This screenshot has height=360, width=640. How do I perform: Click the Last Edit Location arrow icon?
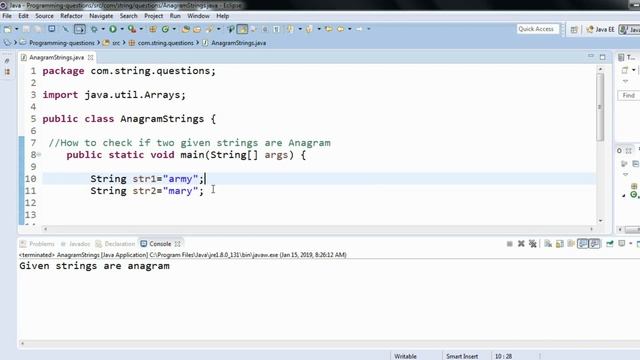coord(329,29)
